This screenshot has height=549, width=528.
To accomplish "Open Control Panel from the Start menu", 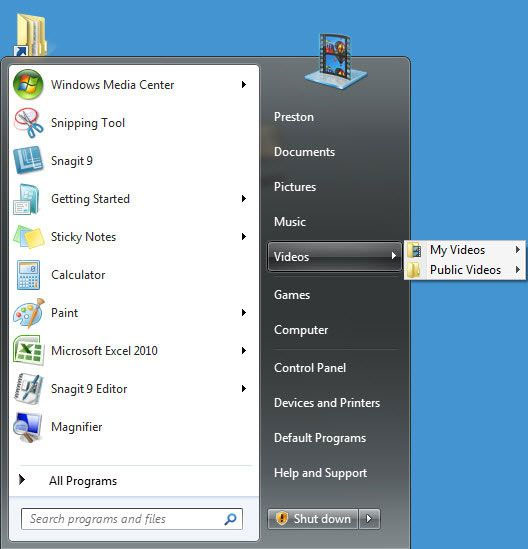I will (310, 368).
